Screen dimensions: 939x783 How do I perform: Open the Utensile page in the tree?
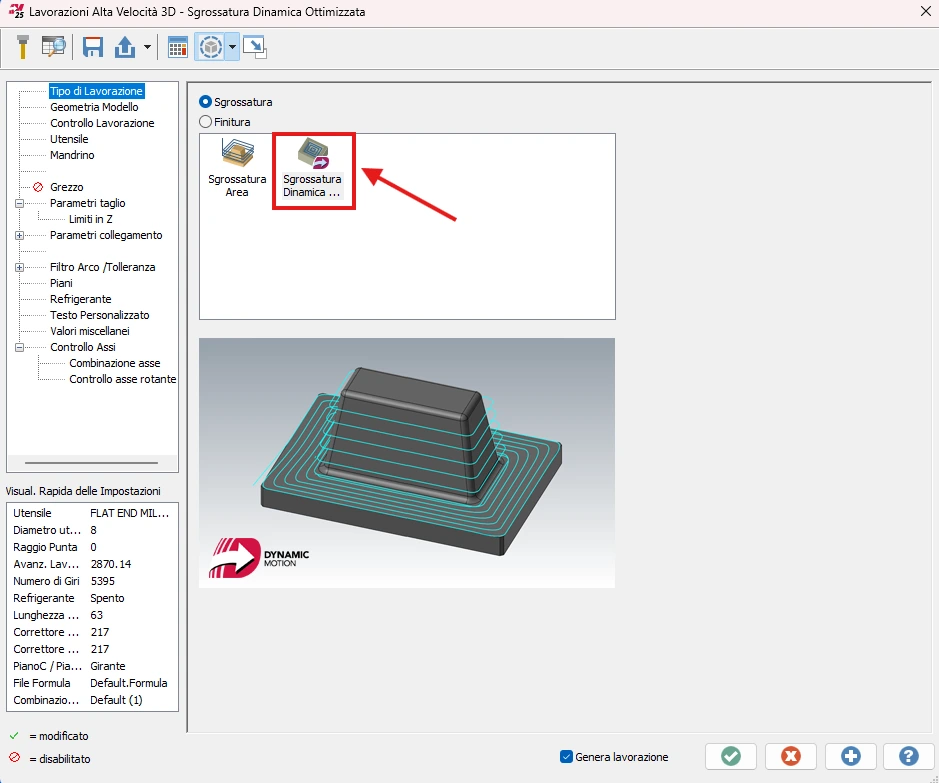[69, 139]
